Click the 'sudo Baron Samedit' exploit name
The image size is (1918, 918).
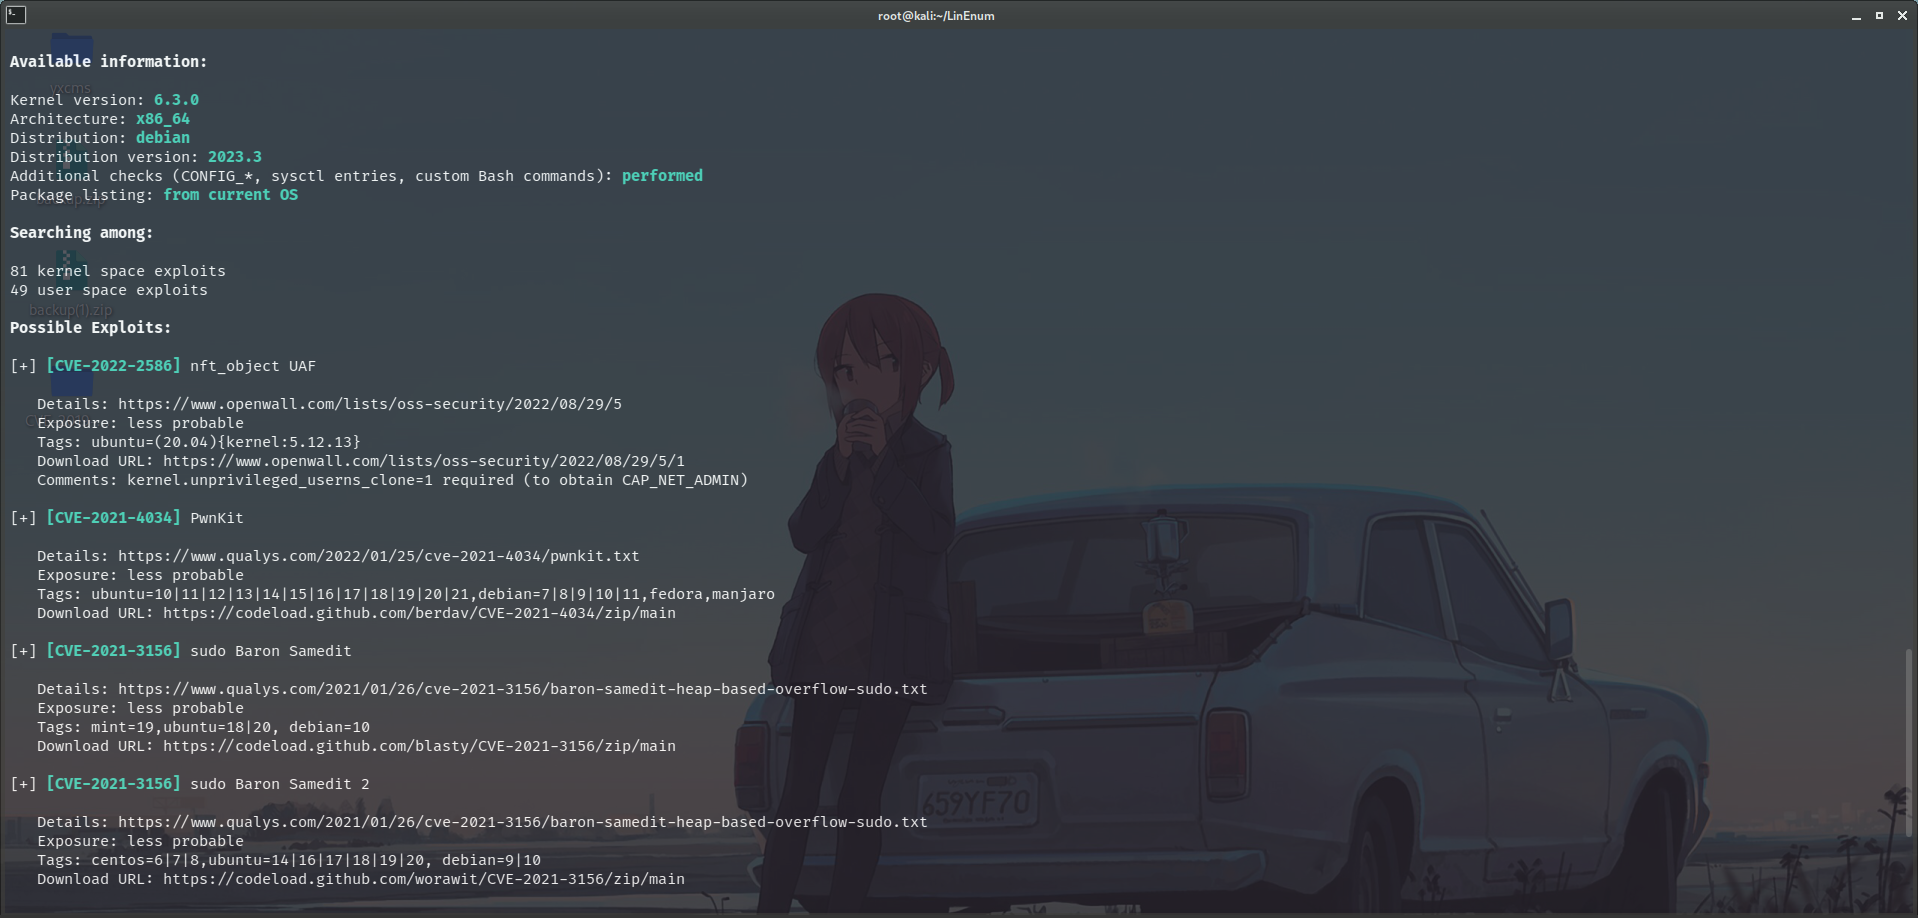[x=271, y=651]
